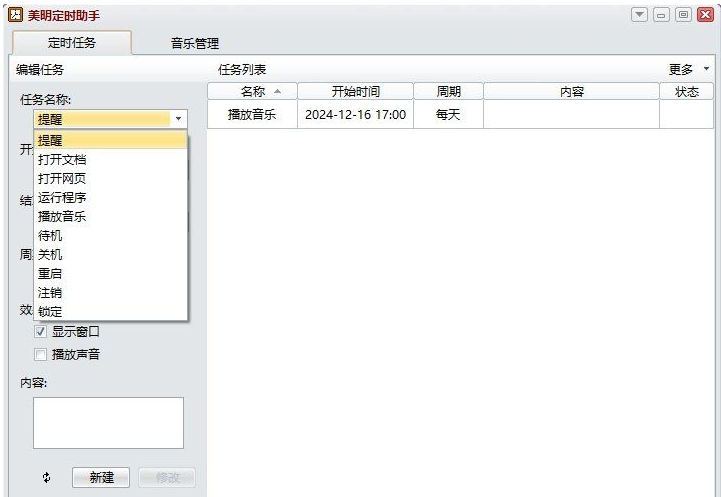Screen dimensions: 721x497
Task: Click the 状态 column header
Action: [687, 91]
